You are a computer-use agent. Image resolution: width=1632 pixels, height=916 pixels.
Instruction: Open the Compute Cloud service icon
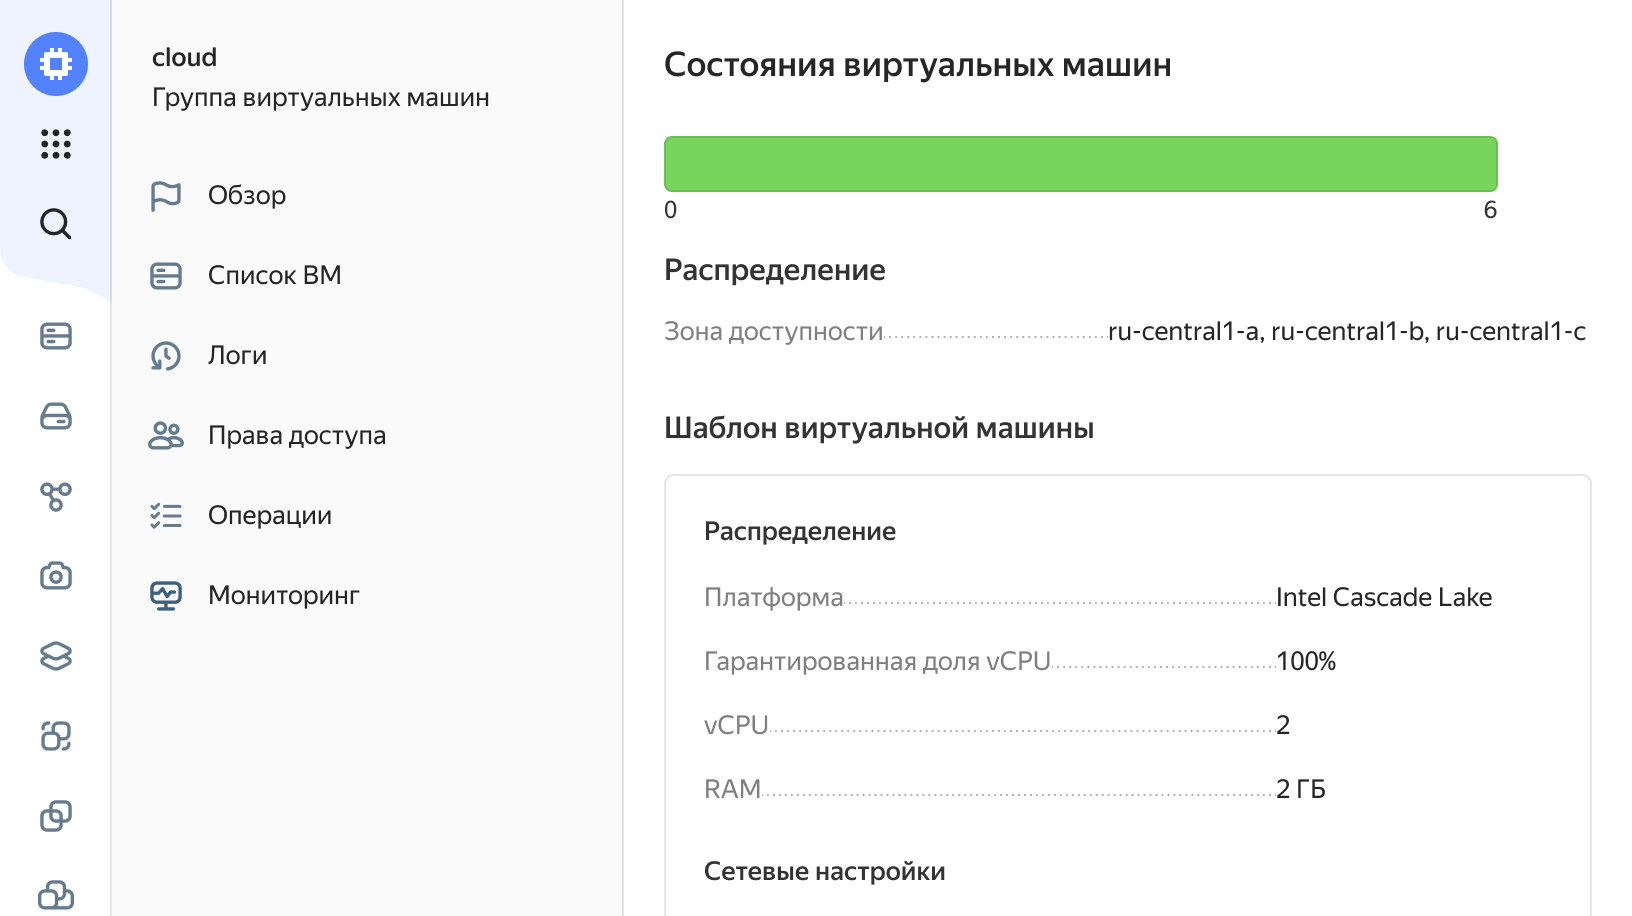[56, 64]
